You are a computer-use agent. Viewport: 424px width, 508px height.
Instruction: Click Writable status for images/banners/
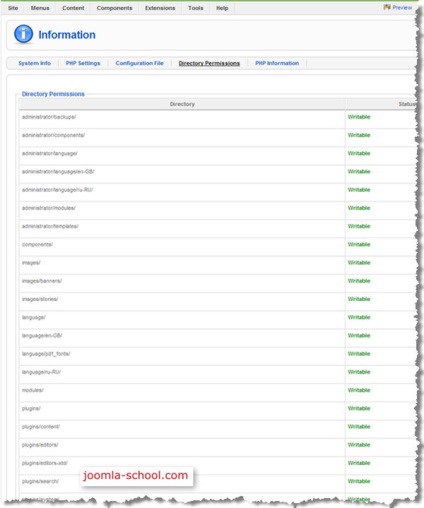[x=359, y=281]
